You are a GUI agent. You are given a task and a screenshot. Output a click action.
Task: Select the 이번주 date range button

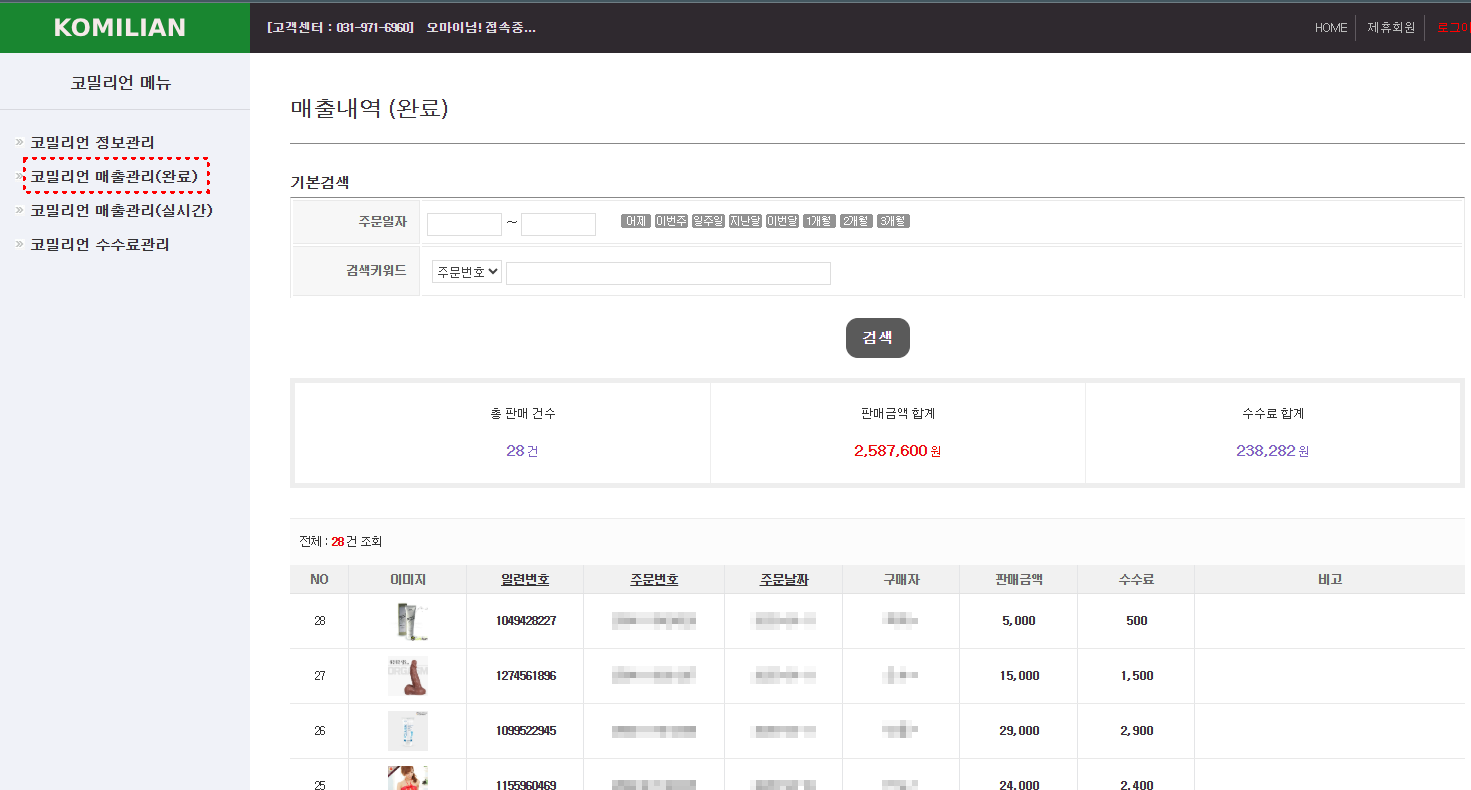point(671,221)
